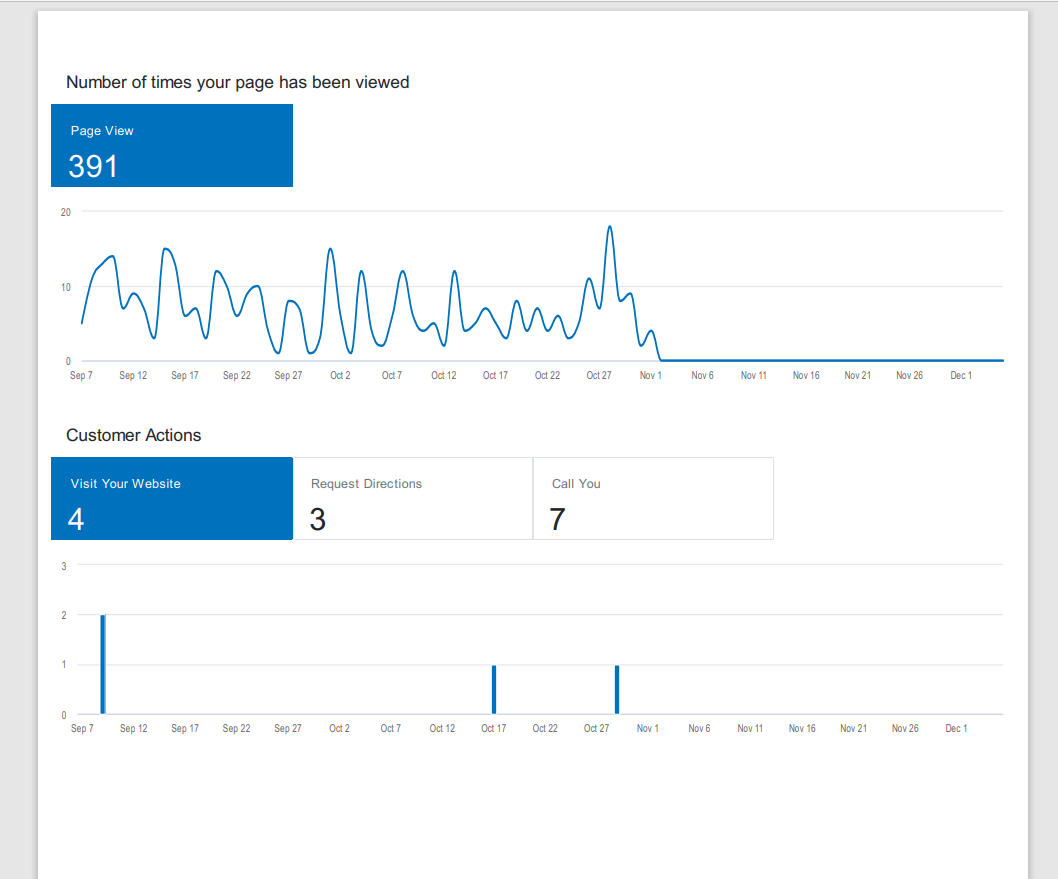Click the 'Oct 2' label on customer actions chart
The image size is (1058, 879).
pos(339,729)
